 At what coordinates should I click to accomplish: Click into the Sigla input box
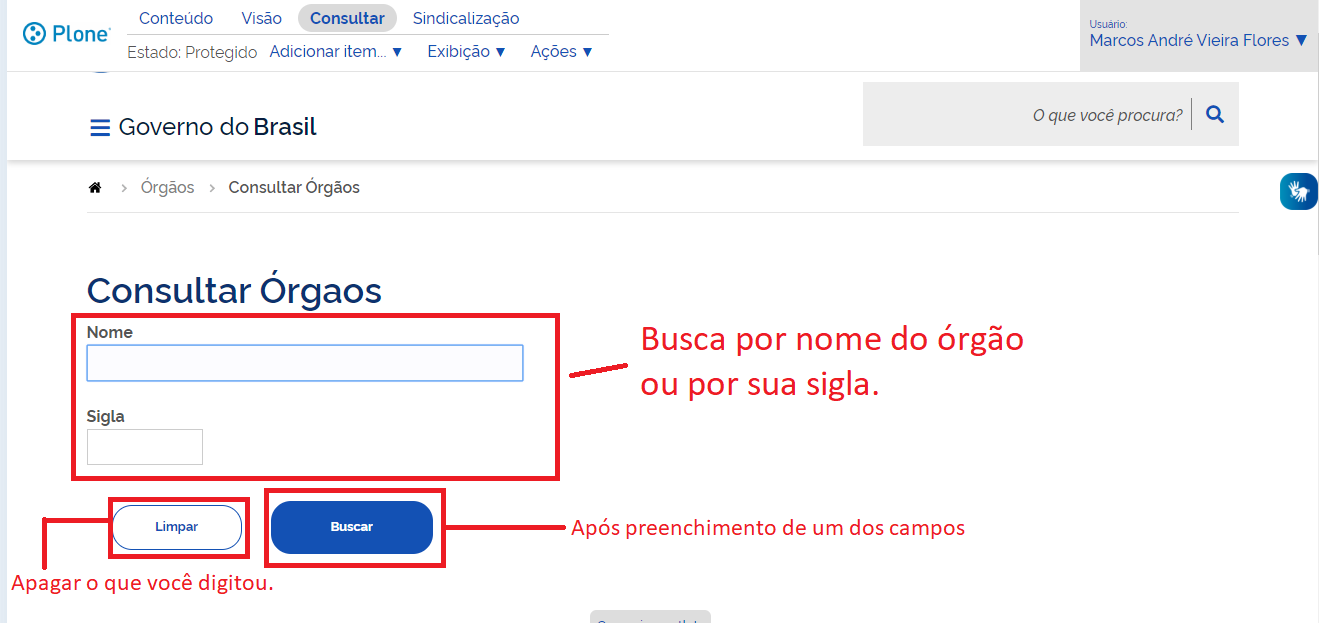point(145,447)
